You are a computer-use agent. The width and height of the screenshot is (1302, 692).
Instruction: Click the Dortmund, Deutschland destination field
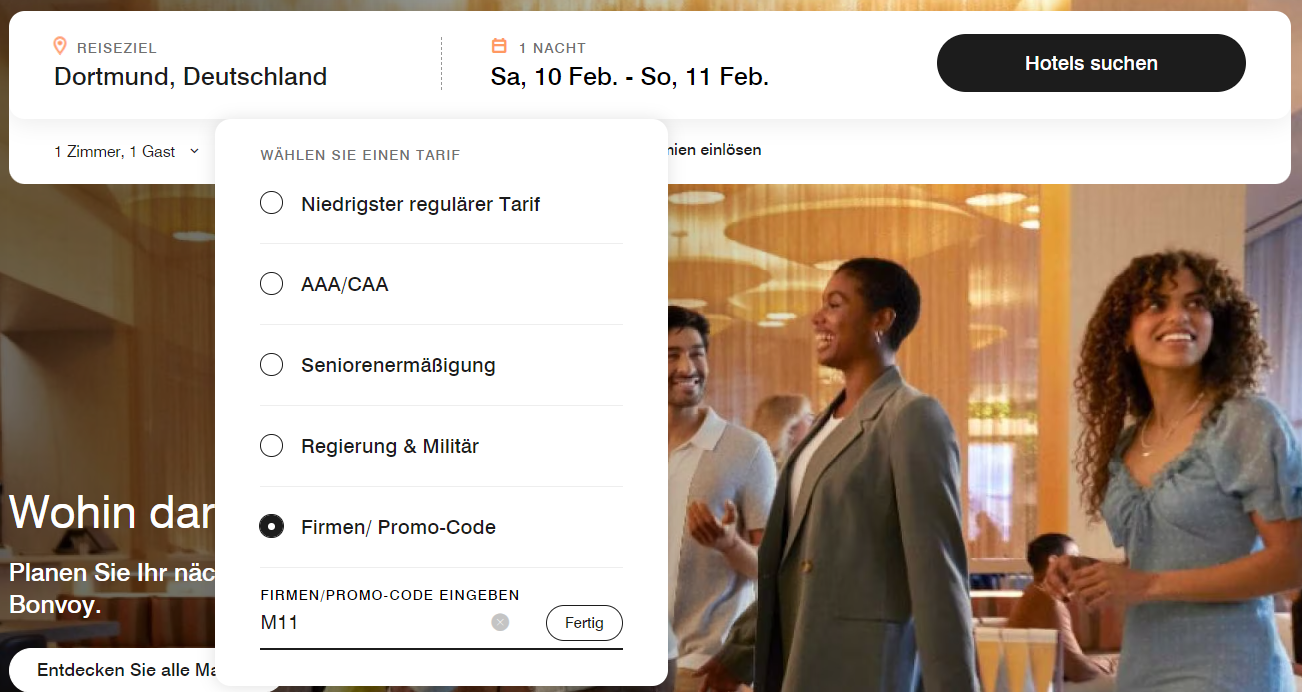190,76
